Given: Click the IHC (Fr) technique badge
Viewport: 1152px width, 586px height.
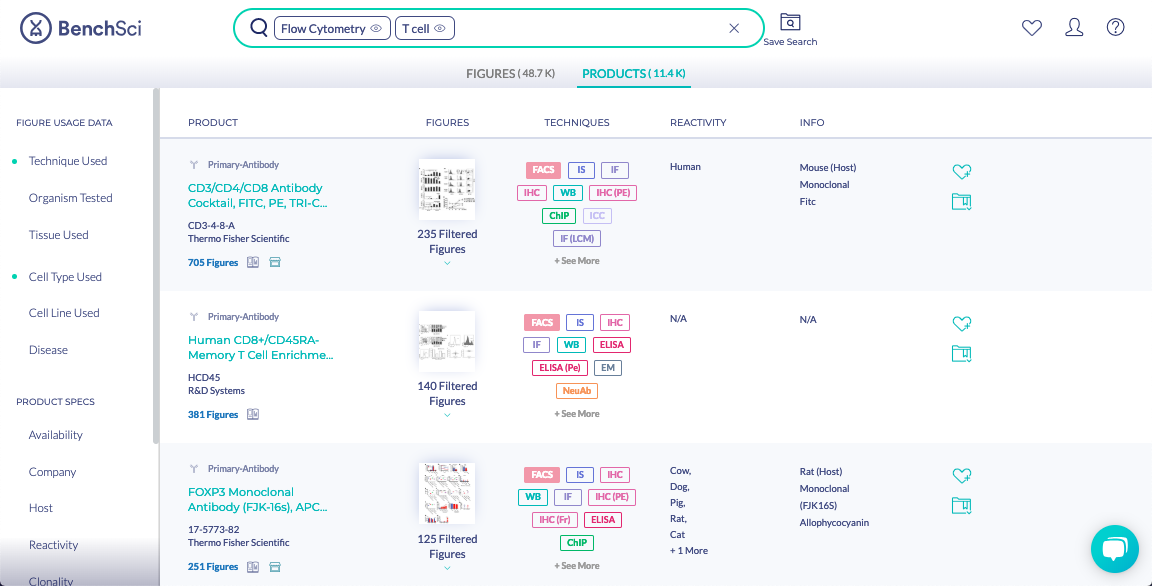Looking at the screenshot, I should [x=555, y=520].
